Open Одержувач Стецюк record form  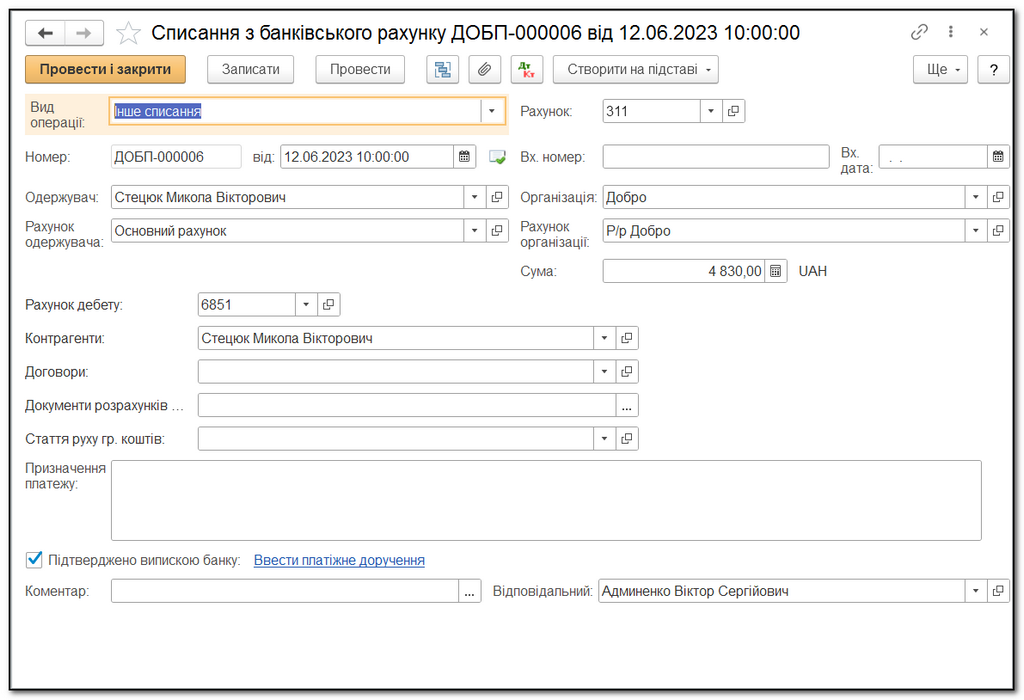(497, 197)
